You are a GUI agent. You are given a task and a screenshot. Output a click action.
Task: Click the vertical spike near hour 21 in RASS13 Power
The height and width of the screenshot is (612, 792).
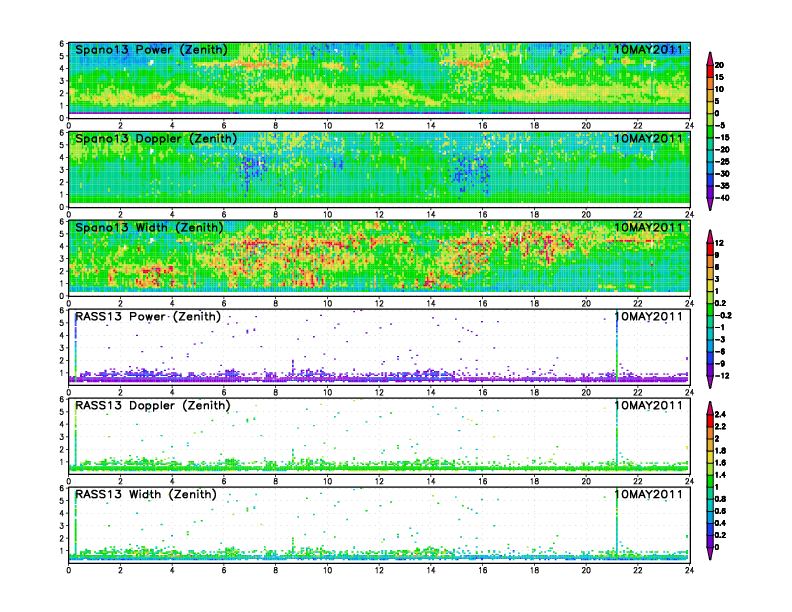pos(617,348)
